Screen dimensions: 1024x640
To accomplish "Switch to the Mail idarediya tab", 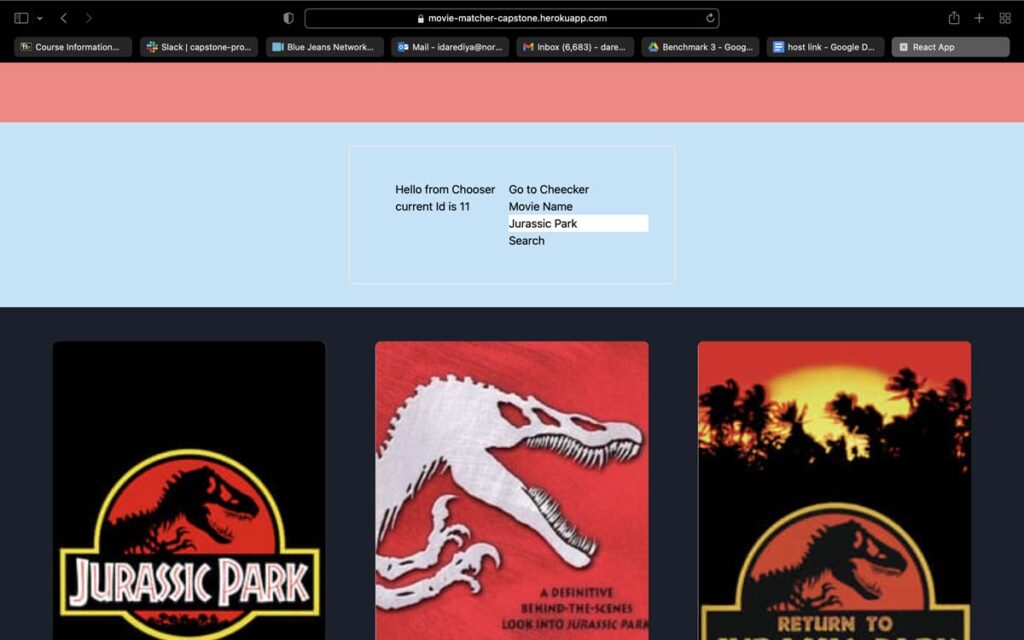I will tap(450, 47).
